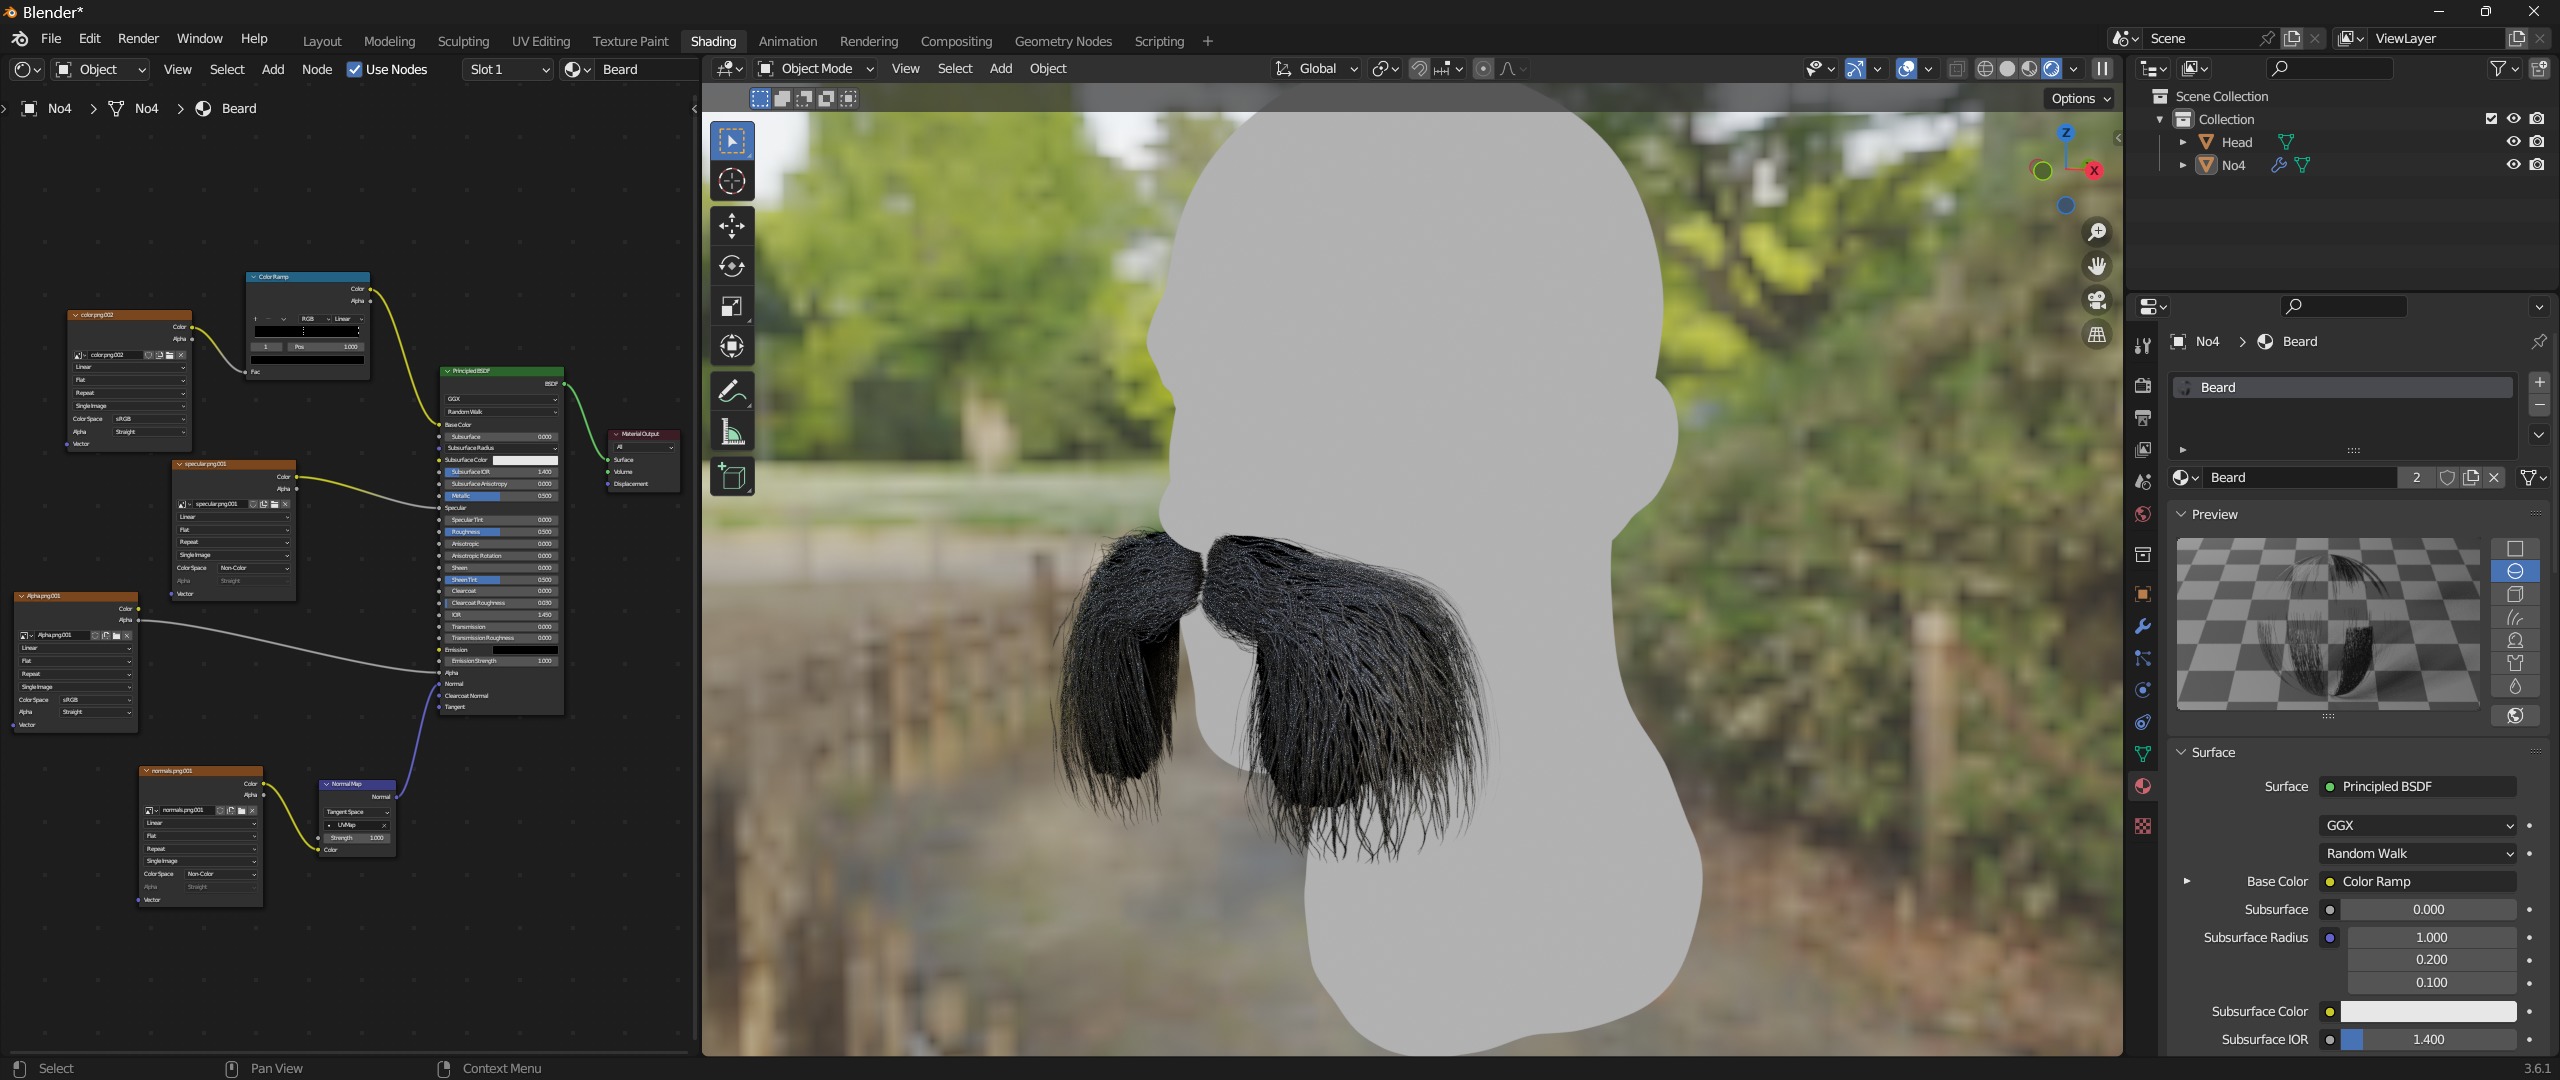Viewport: 2560px width, 1080px height.
Task: Pin the properties panel with pin icon
Action: pos(2539,342)
